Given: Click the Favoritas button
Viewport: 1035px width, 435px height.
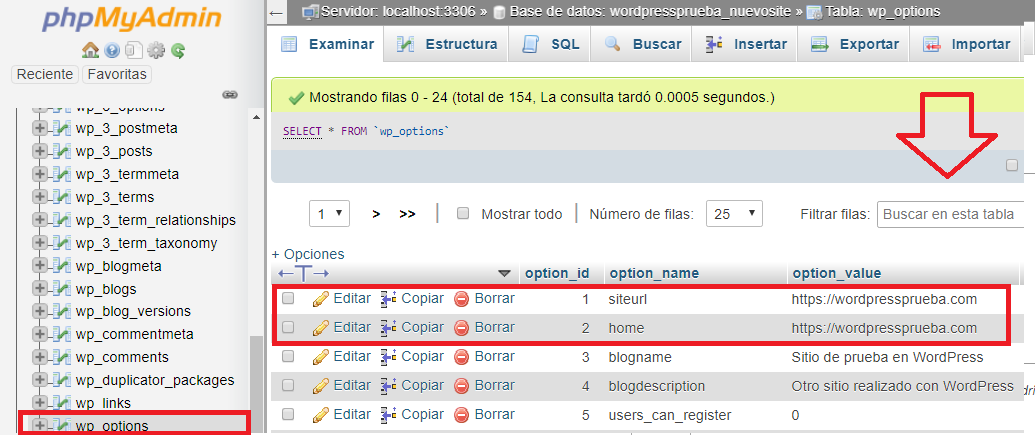Looking at the screenshot, I should point(117,75).
